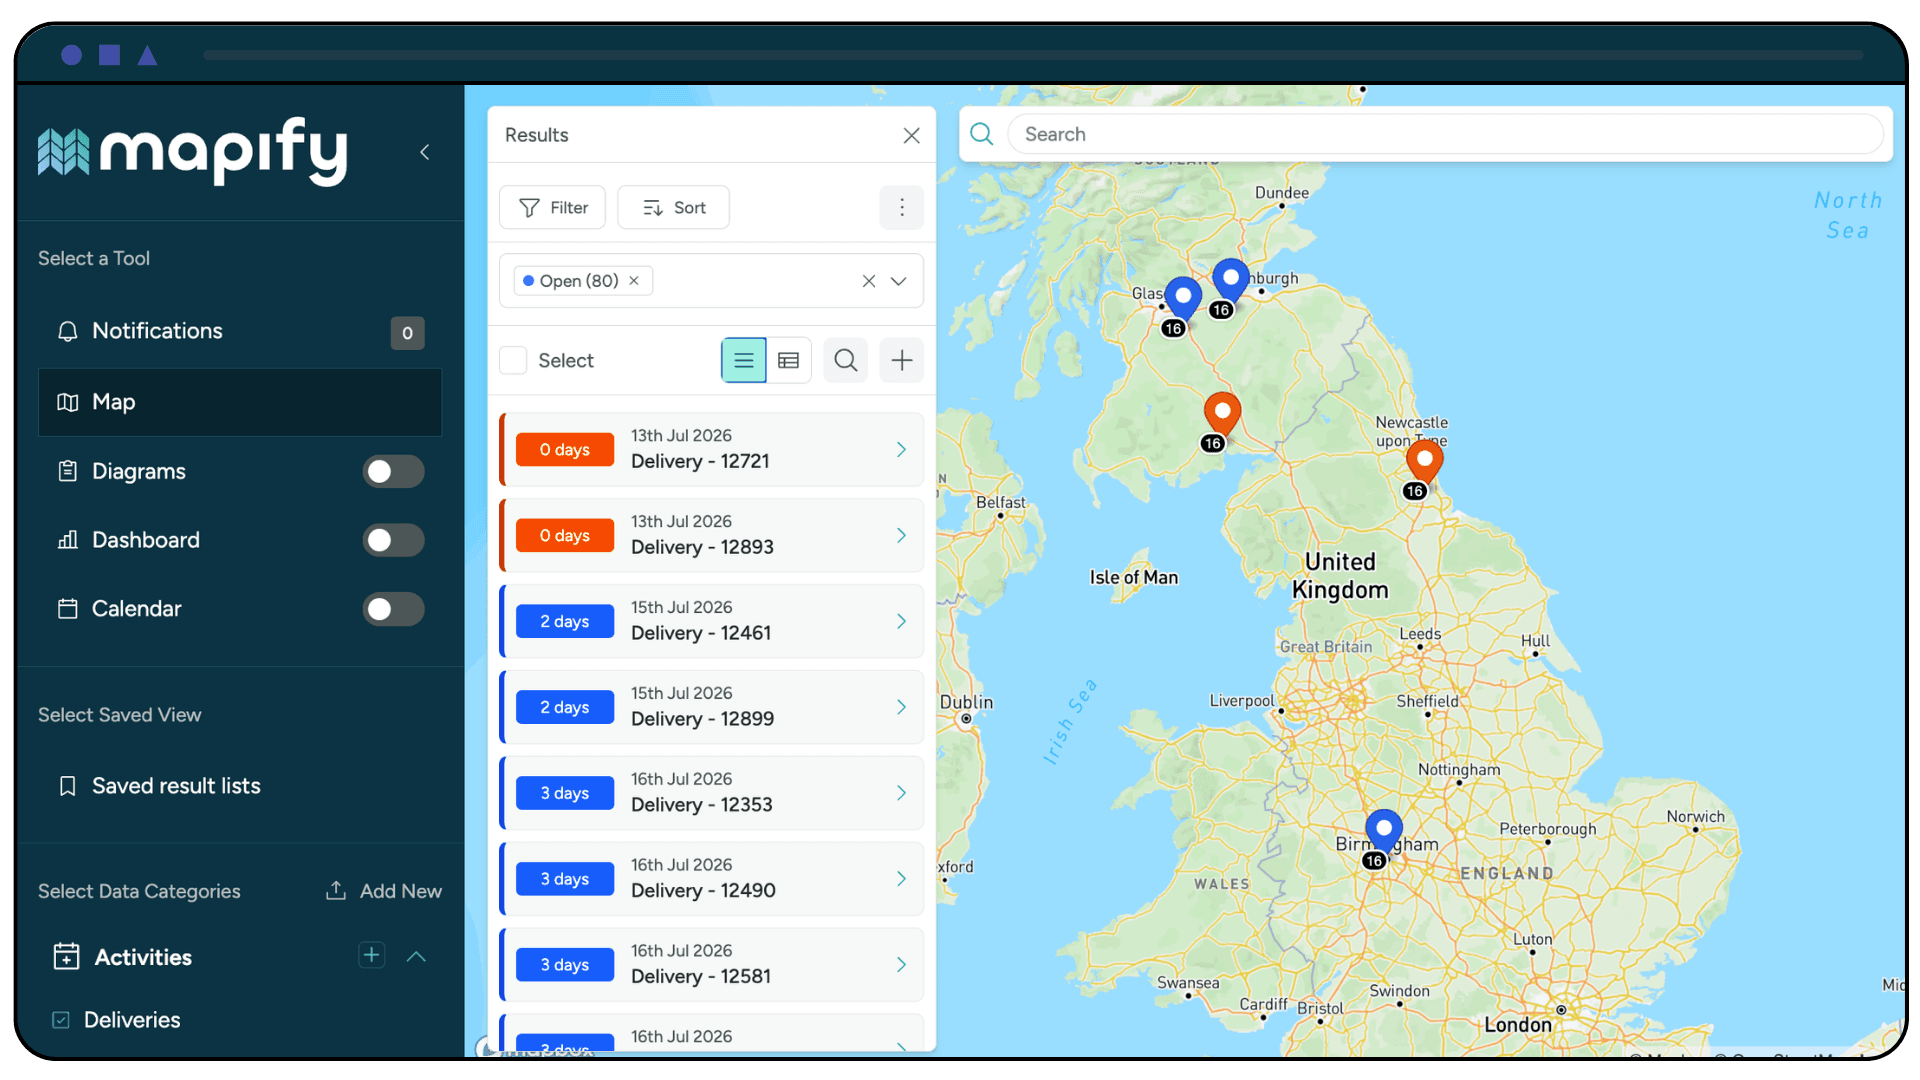Collapse the sidebar with the left chevron

click(x=425, y=152)
